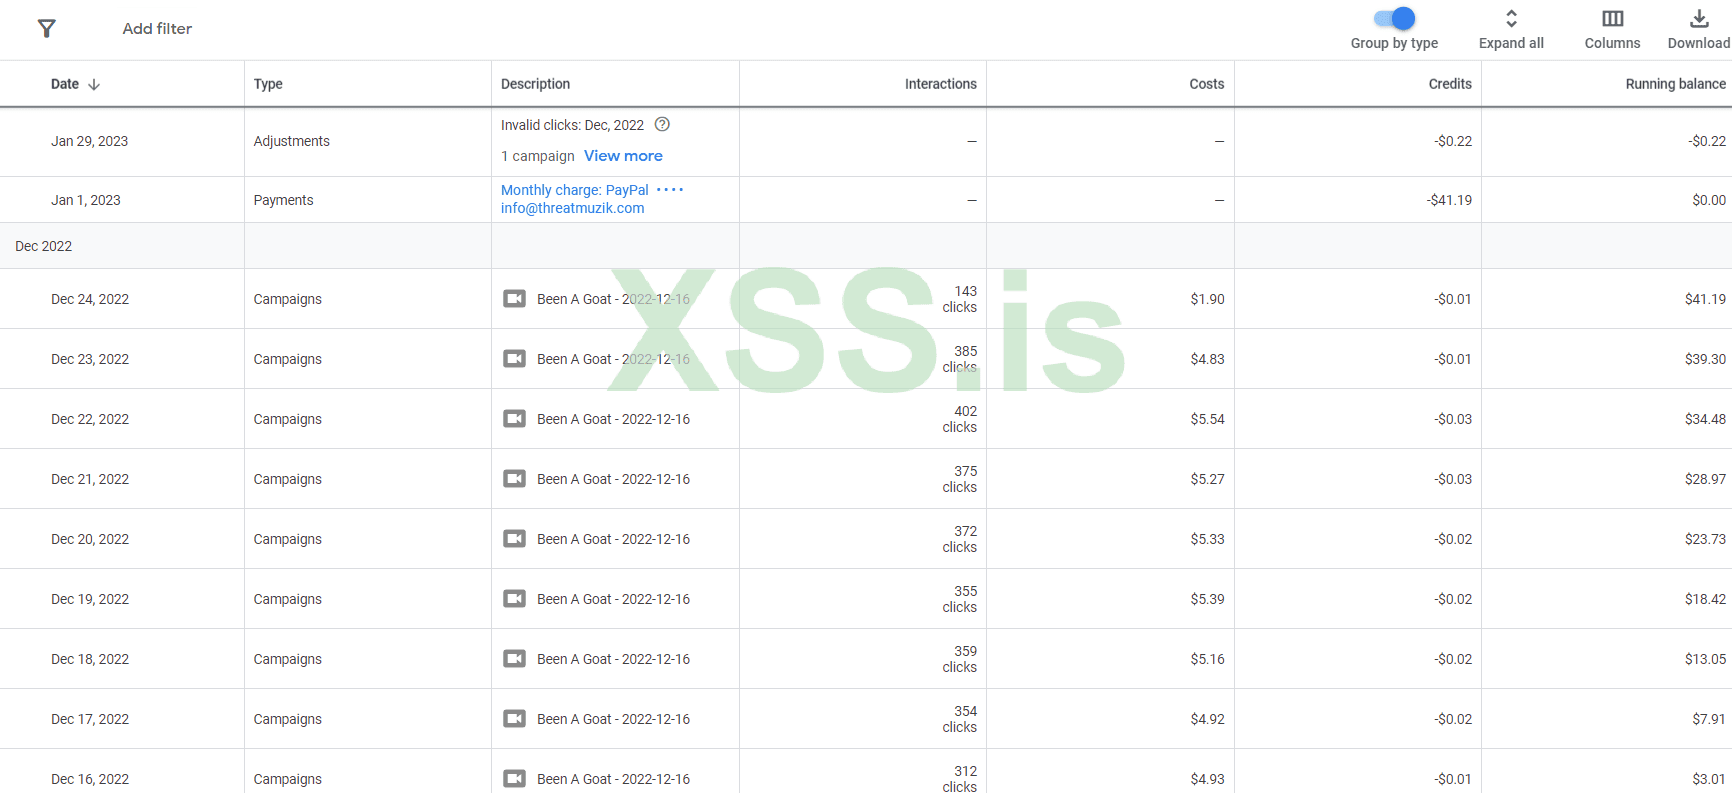Screen dimensions: 1732x793
Task: Collapse the Dec 2022 group row
Action: 44,246
